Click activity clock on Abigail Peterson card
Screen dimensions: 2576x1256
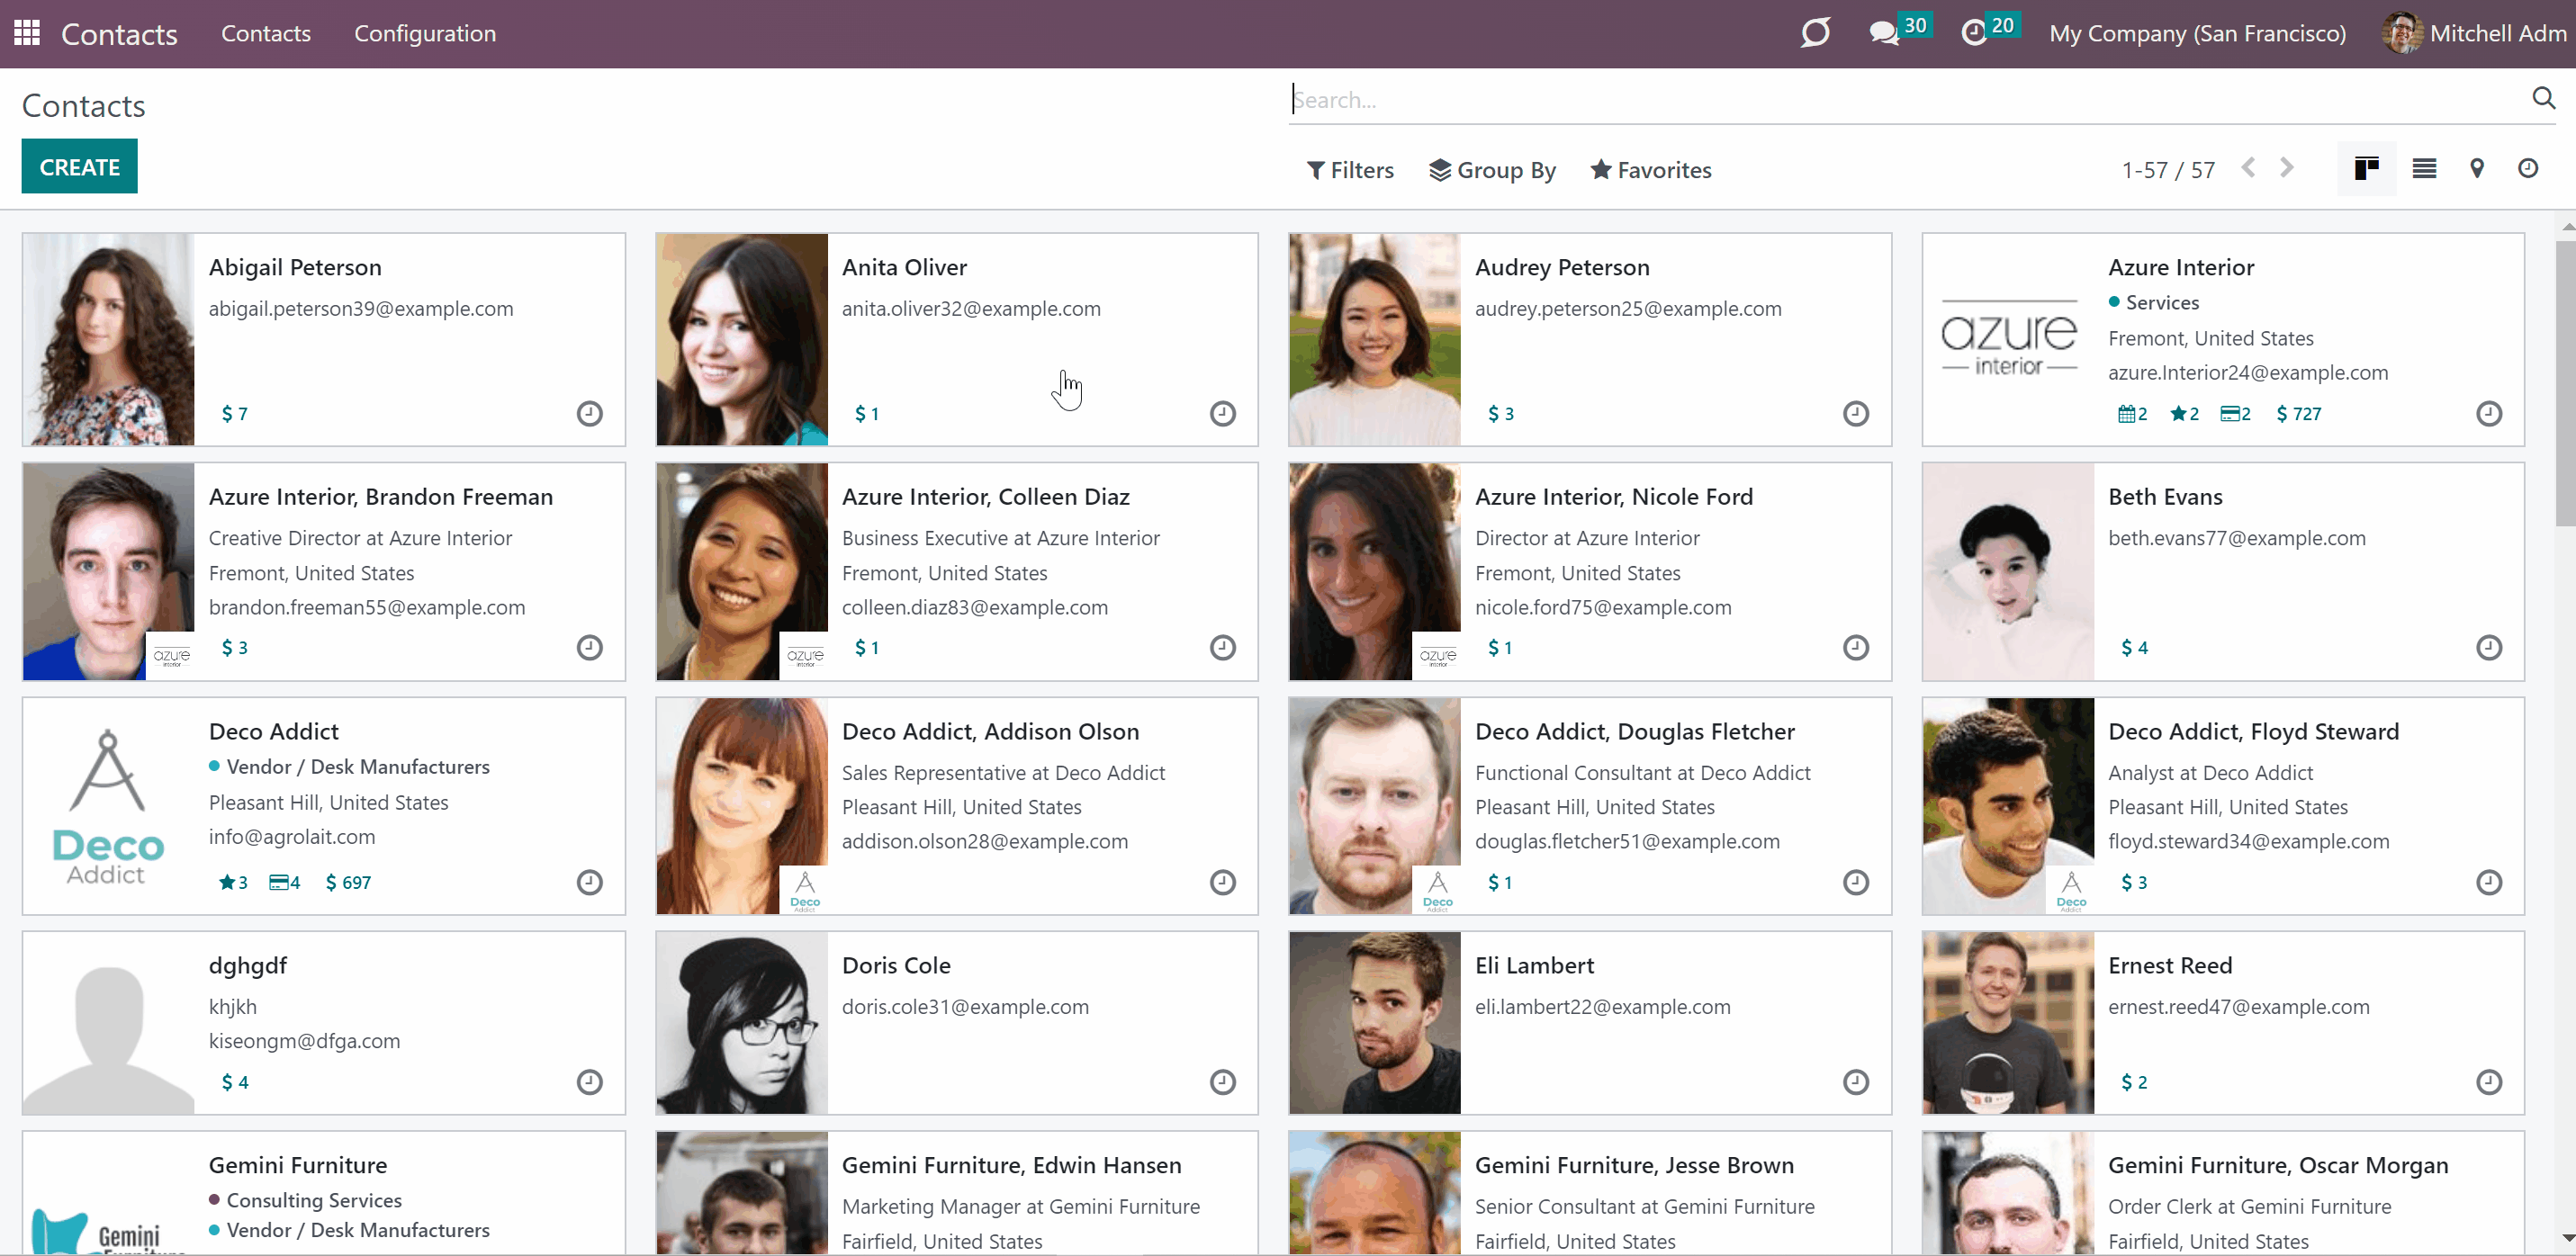click(x=590, y=413)
